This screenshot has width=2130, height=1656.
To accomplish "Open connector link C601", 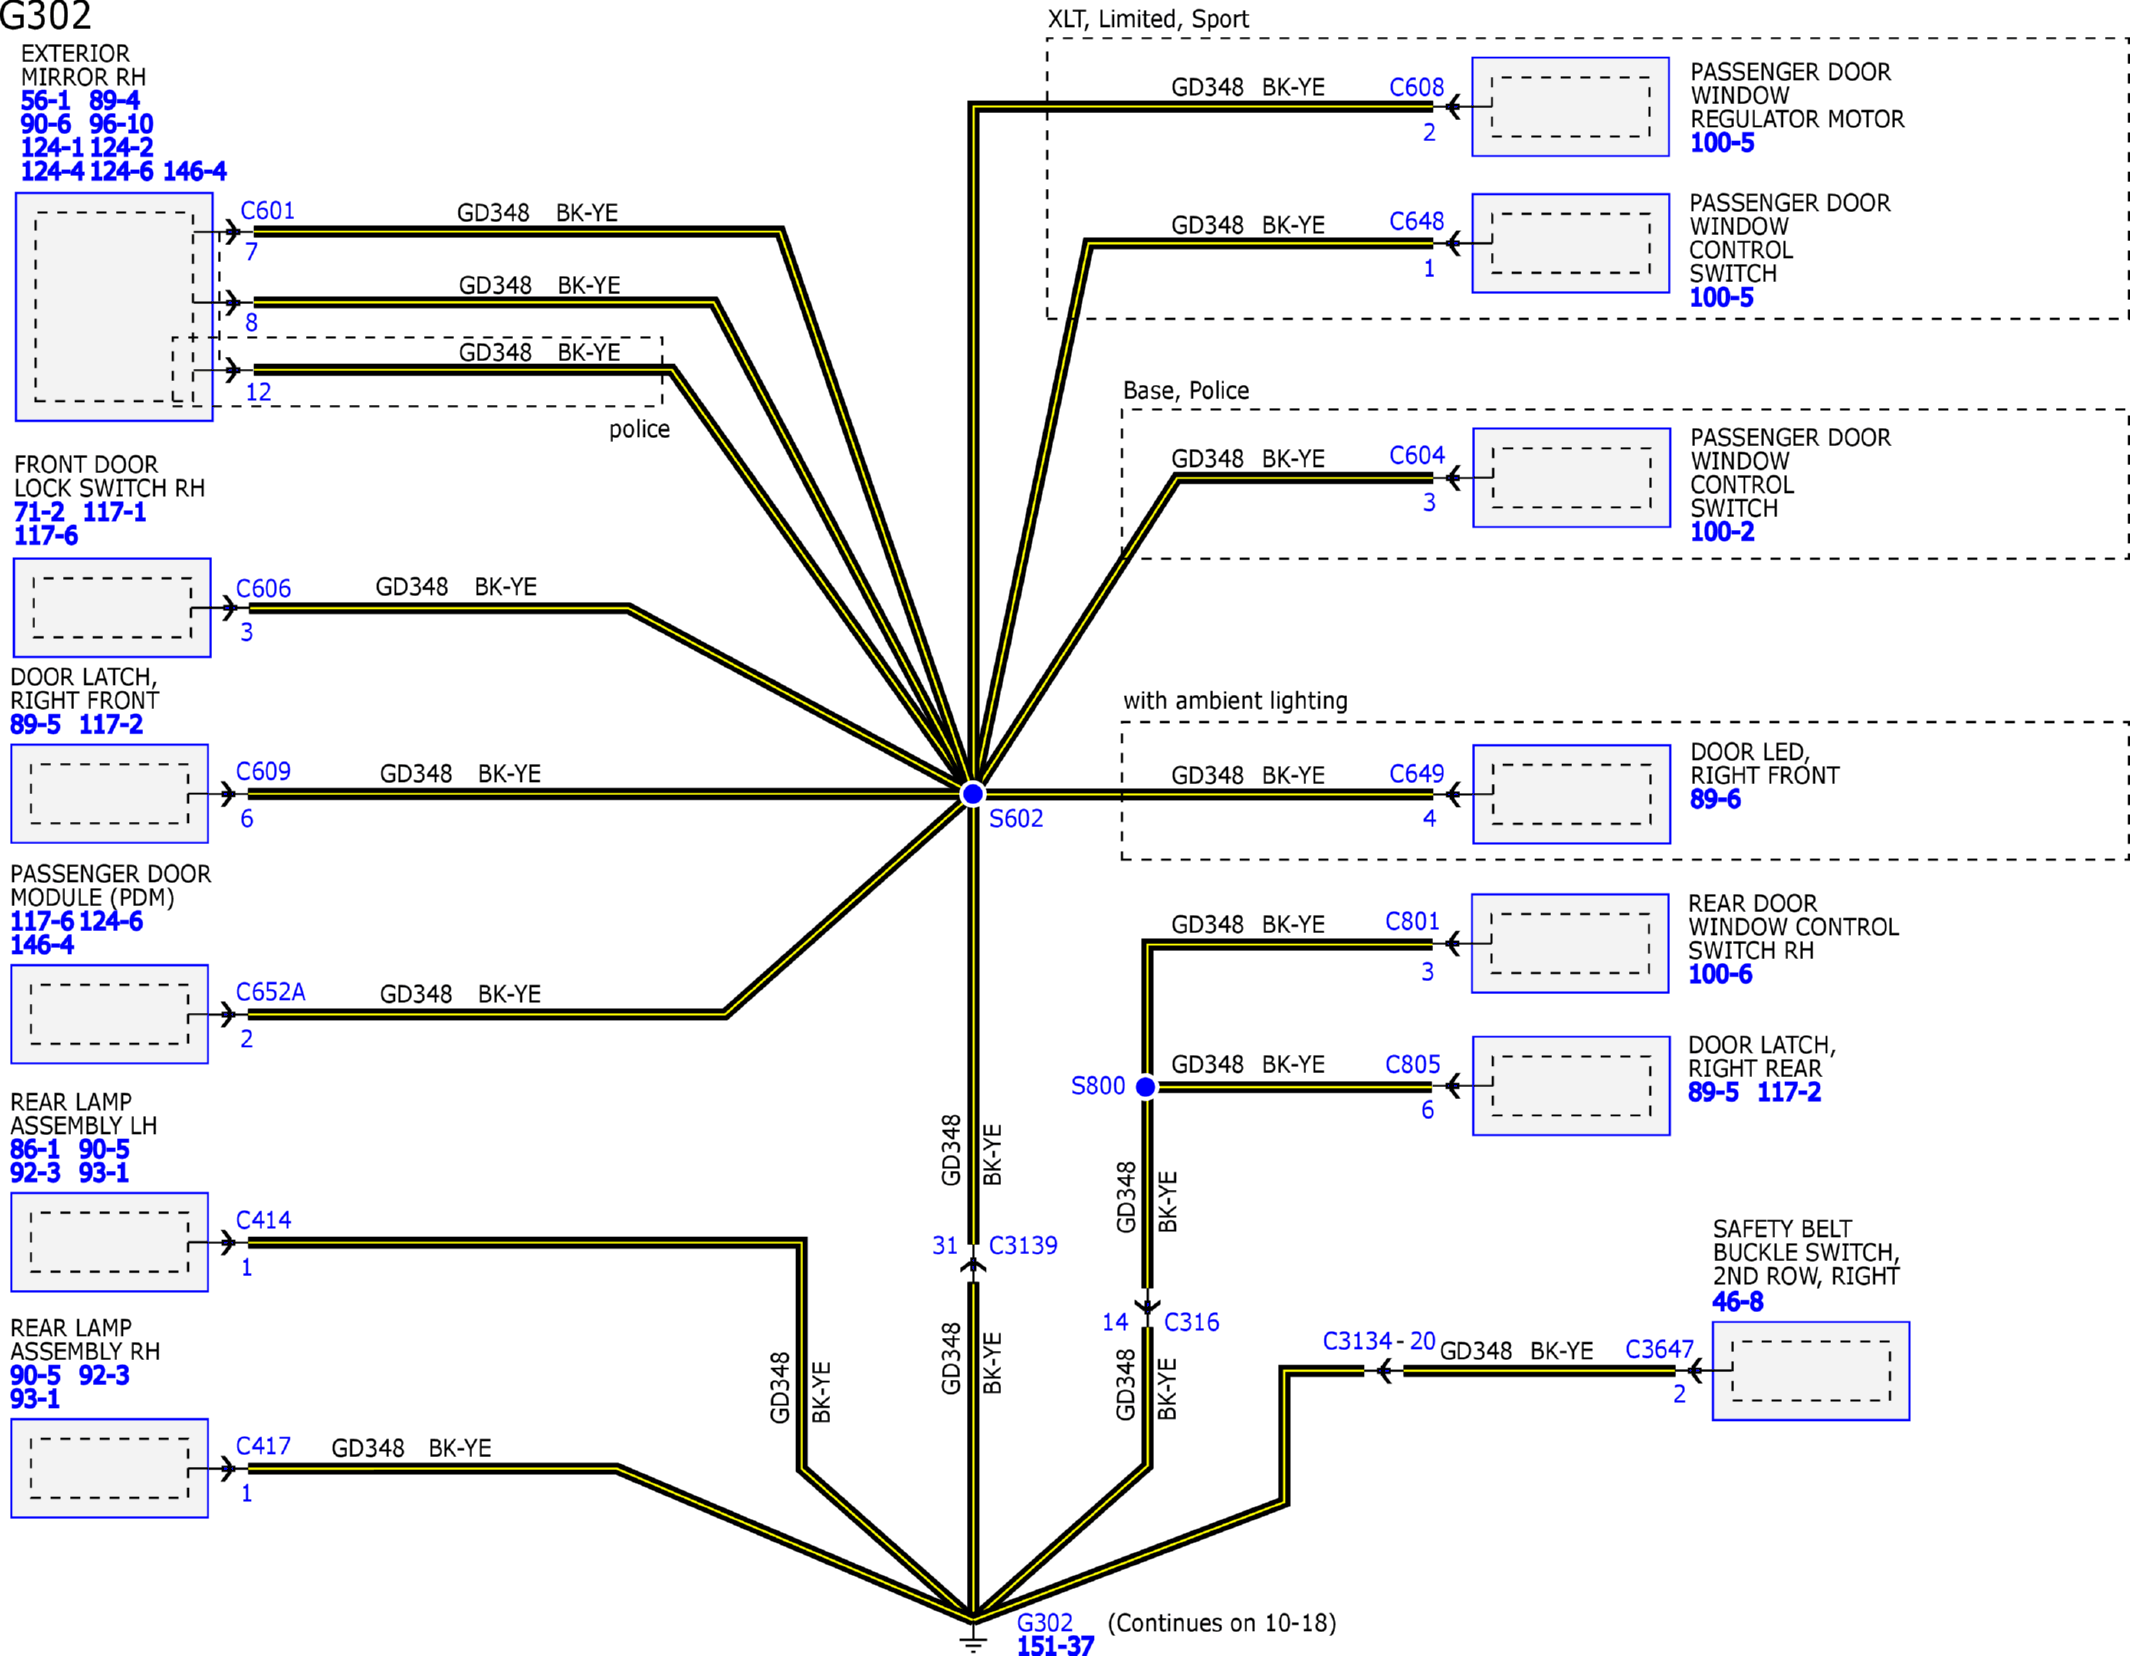I will coord(267,211).
